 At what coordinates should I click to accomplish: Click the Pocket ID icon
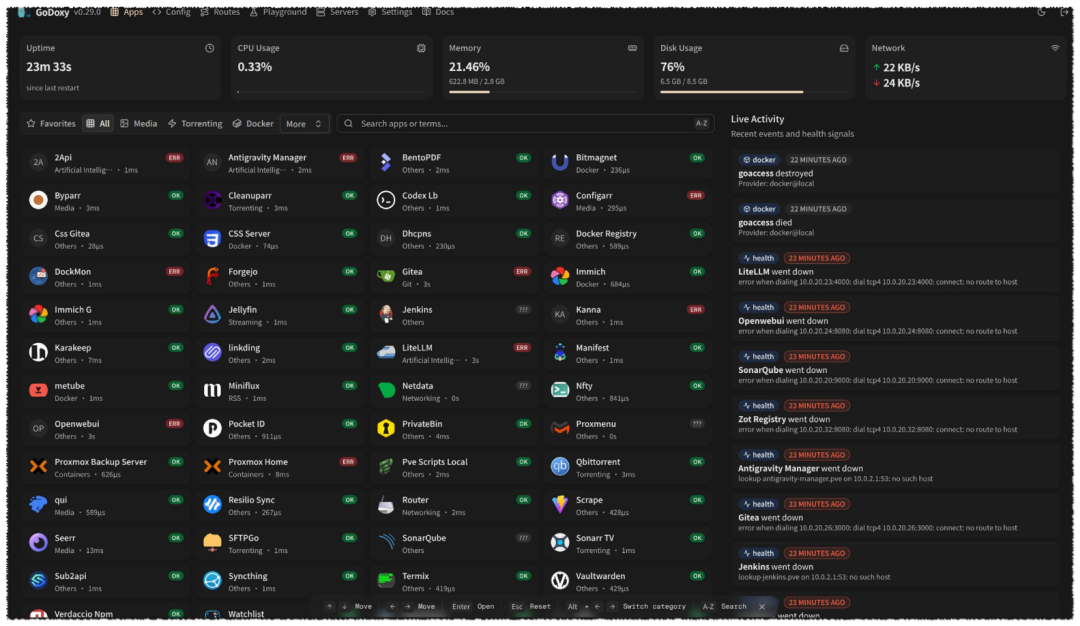pyautogui.click(x=212, y=428)
